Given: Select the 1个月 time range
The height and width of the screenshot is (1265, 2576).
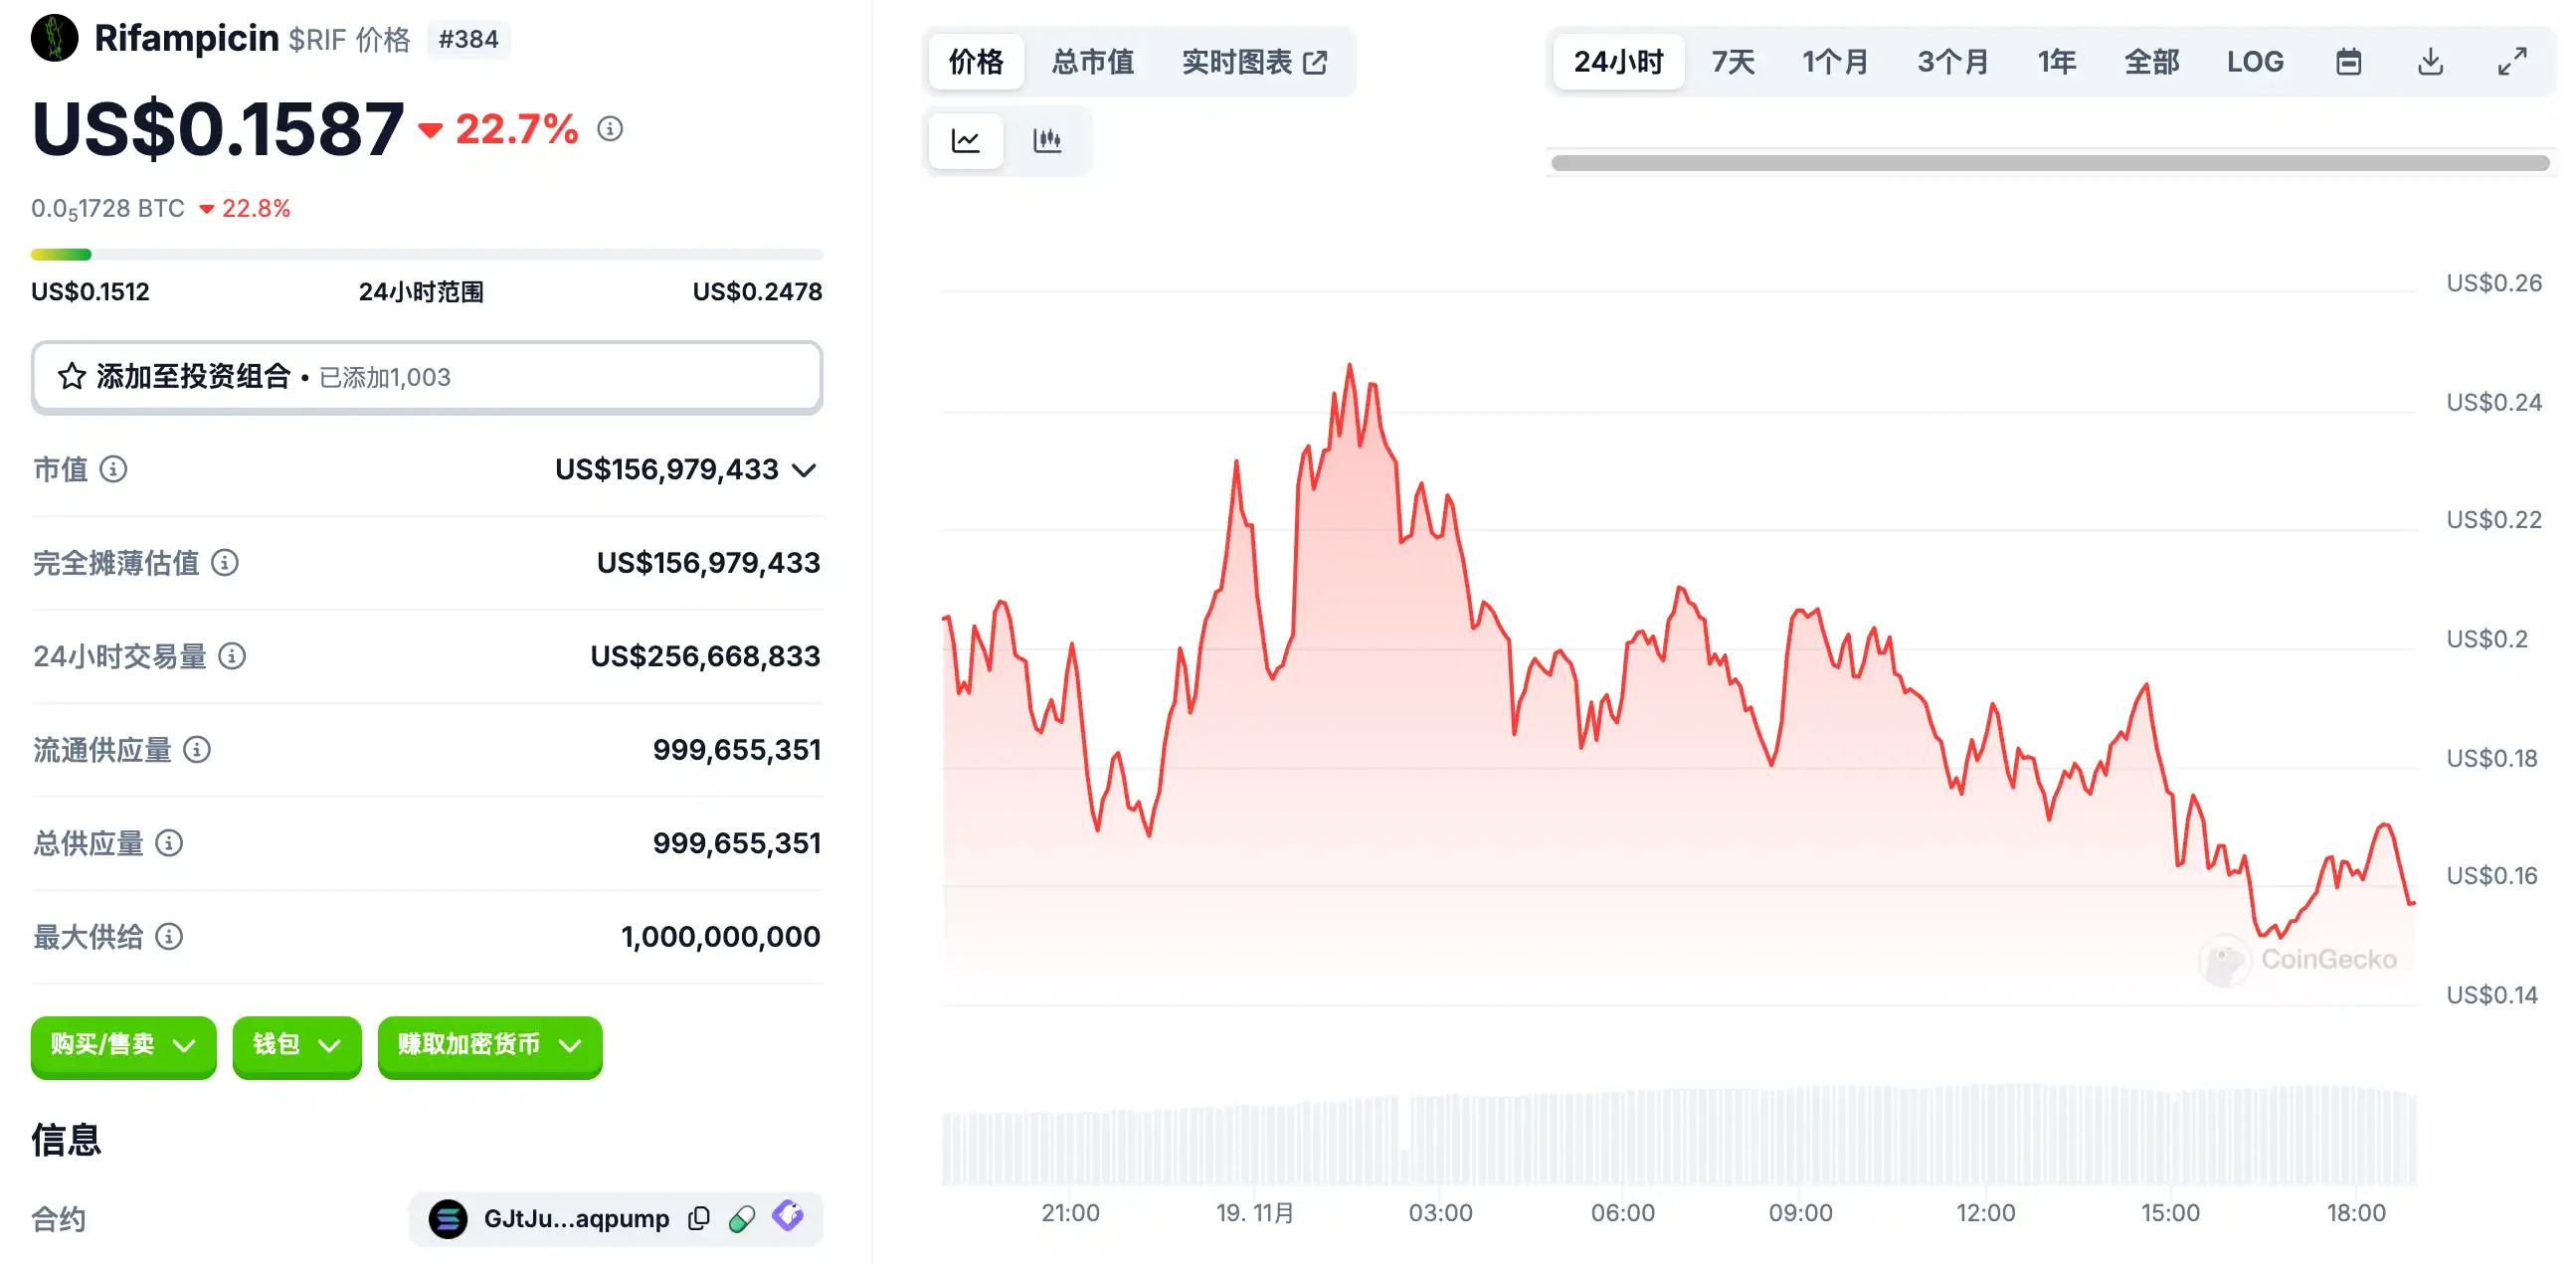Looking at the screenshot, I should (1835, 62).
